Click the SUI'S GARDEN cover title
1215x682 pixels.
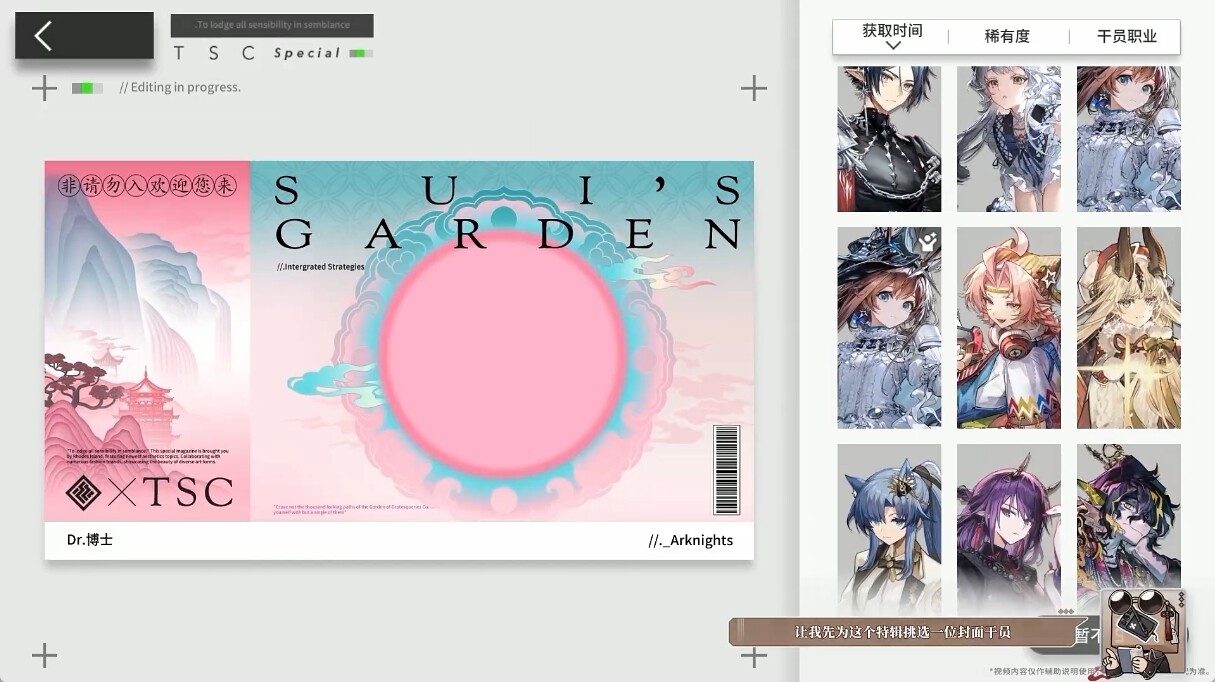508,214
